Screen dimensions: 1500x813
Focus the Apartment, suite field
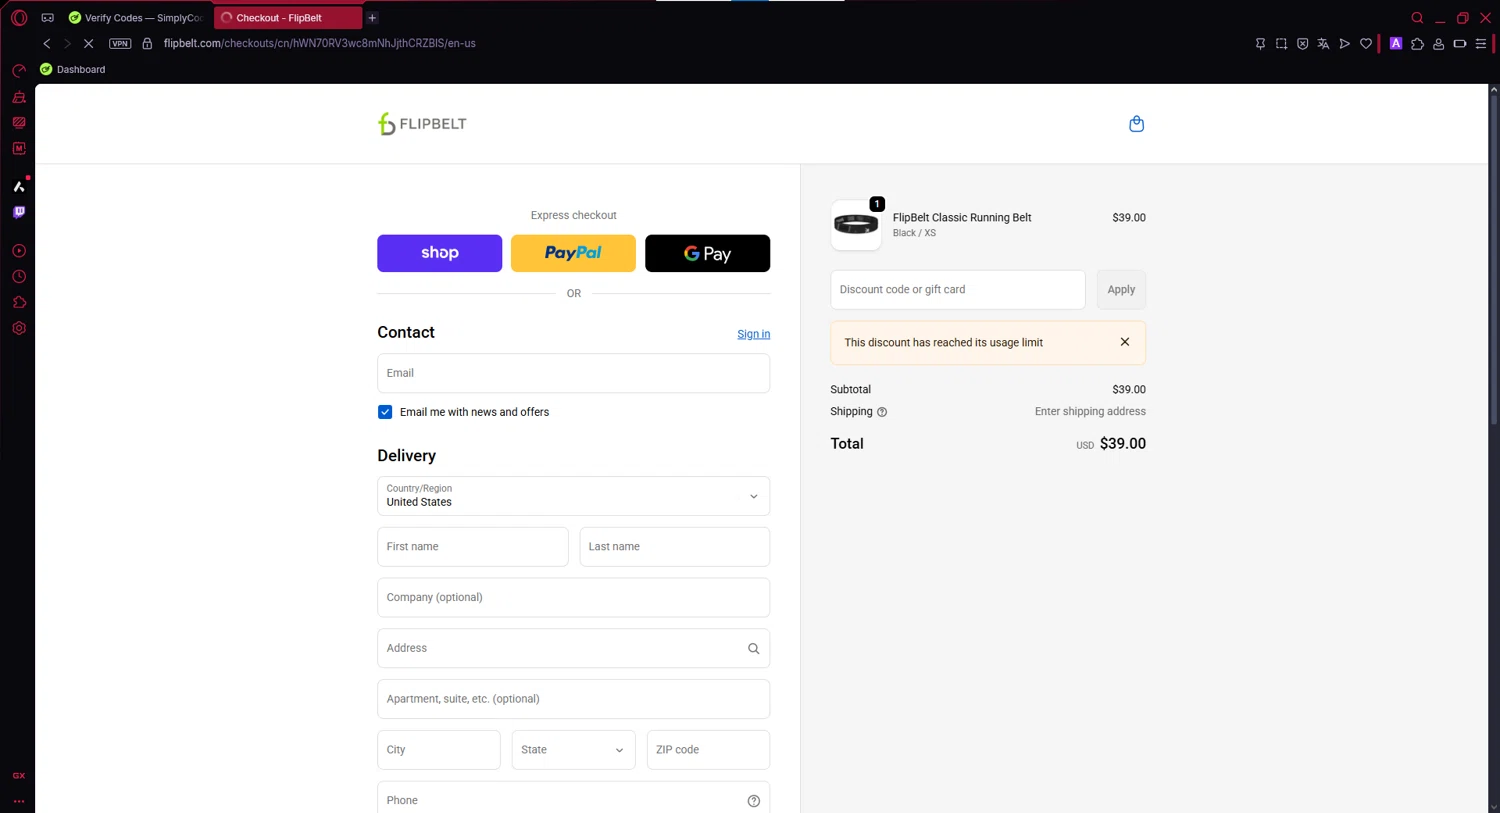point(573,699)
